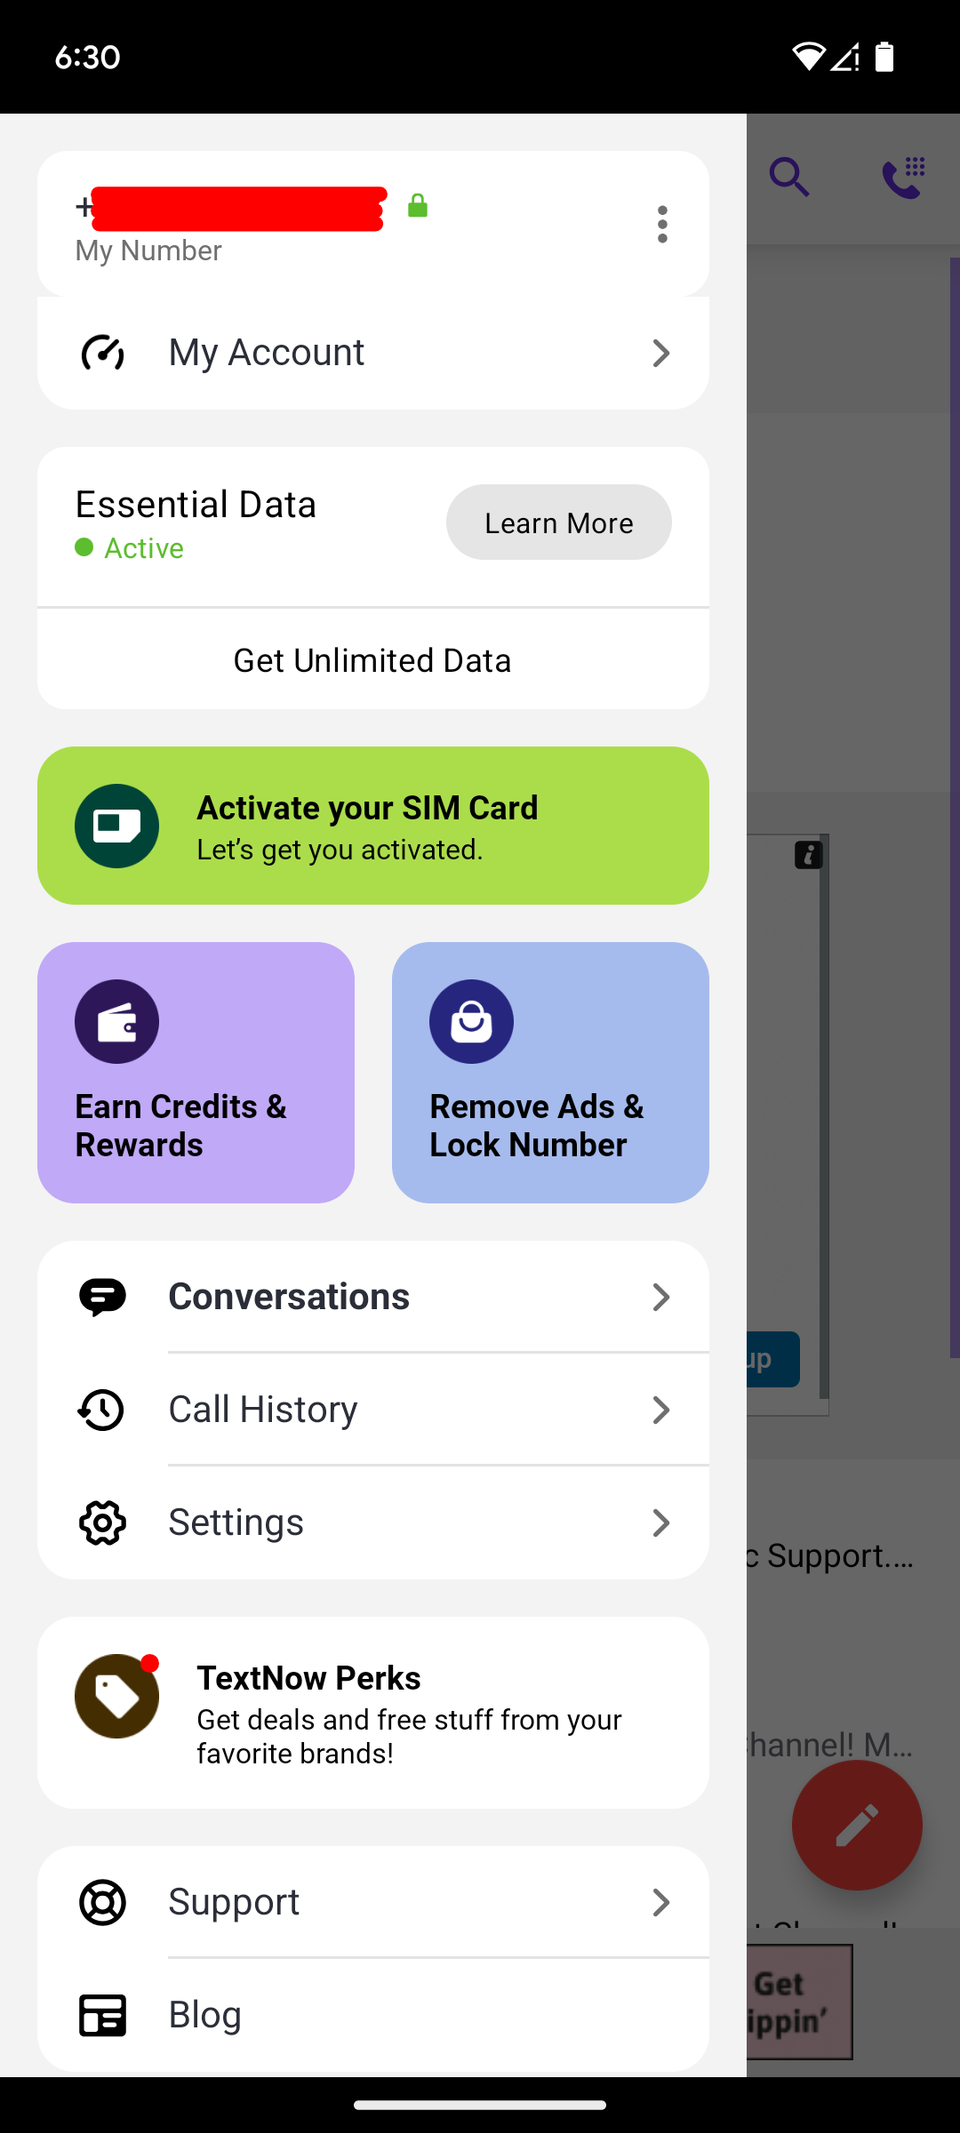The height and width of the screenshot is (2133, 960).
Task: Expand the Conversations row chevron
Action: (x=661, y=1296)
